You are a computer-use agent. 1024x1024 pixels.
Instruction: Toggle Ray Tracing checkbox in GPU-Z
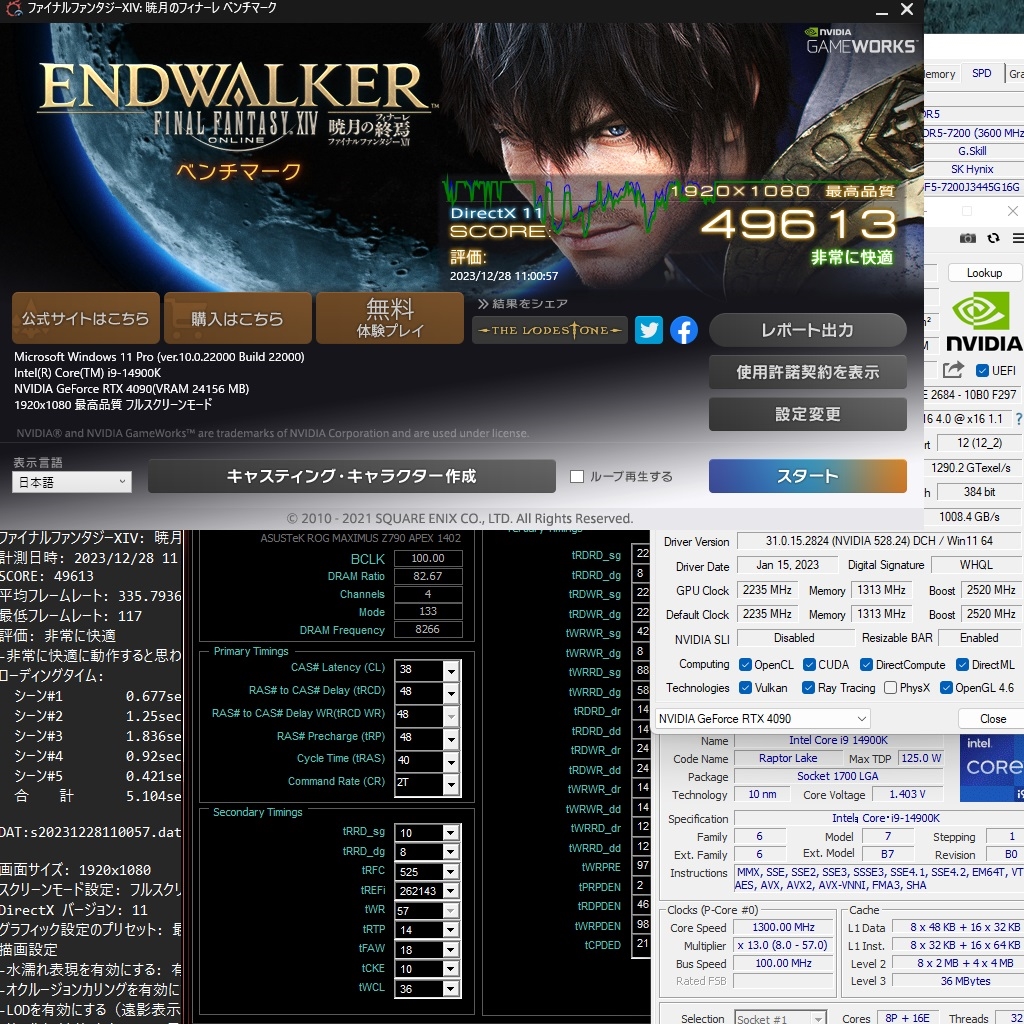[808, 688]
